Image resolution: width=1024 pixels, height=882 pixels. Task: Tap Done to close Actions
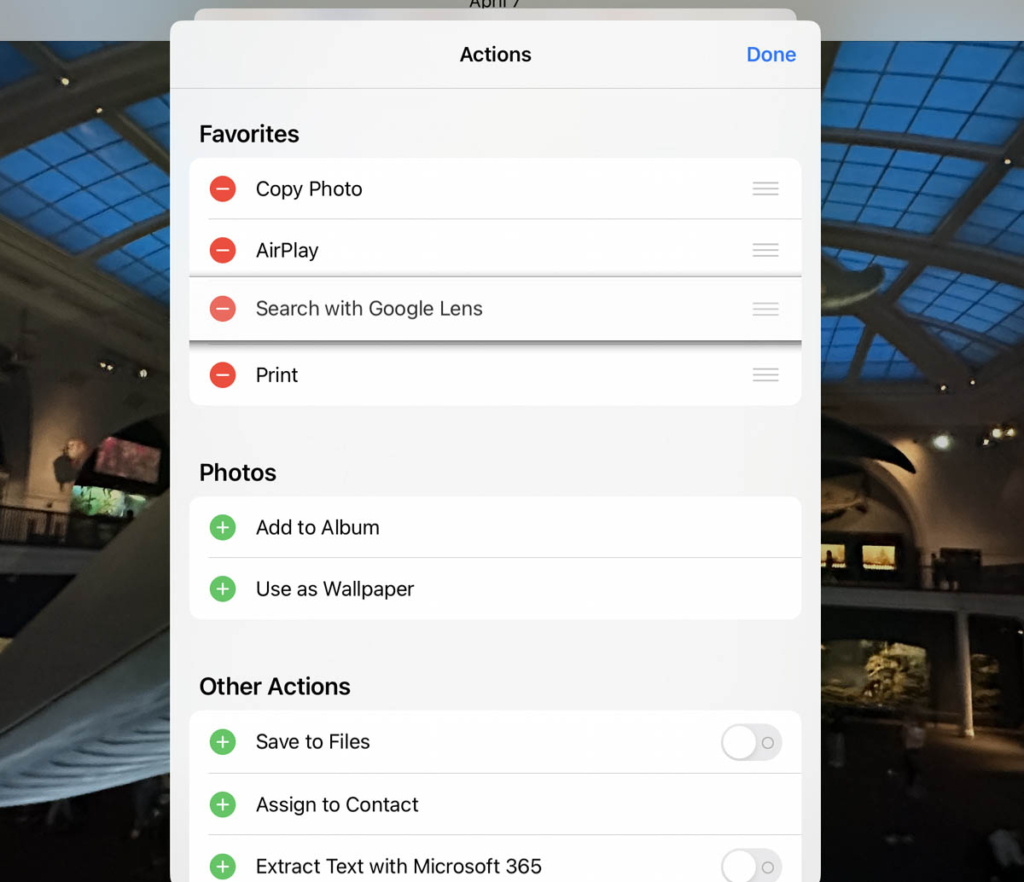(x=771, y=55)
